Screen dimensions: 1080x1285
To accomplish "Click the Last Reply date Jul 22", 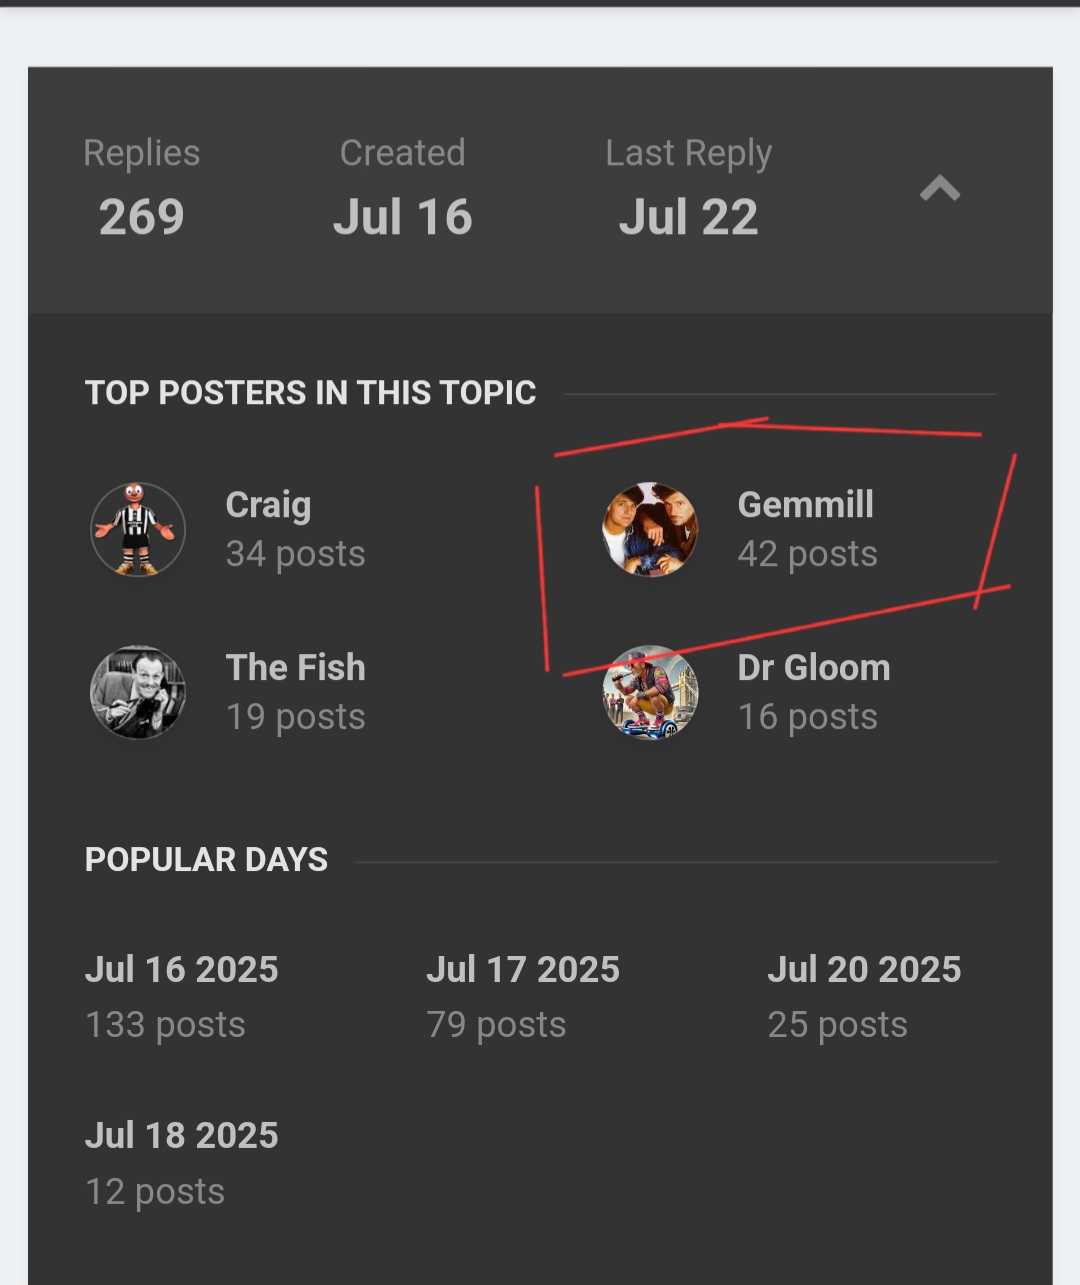I will point(688,217).
